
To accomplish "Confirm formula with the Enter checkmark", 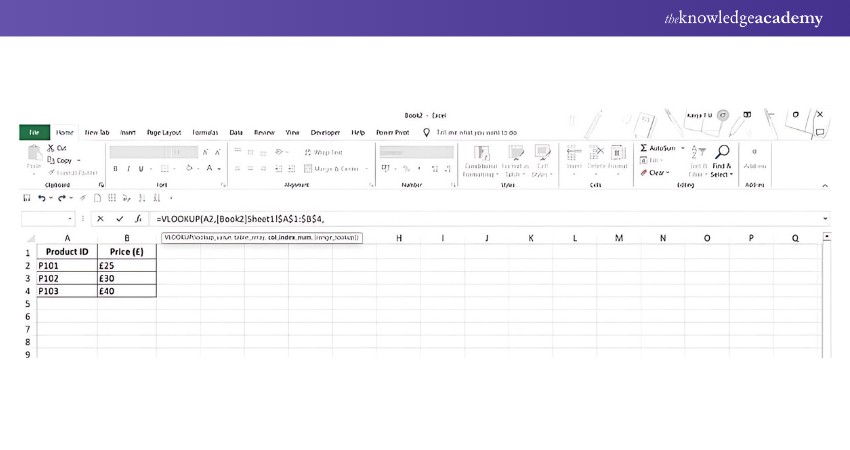I will coord(120,218).
